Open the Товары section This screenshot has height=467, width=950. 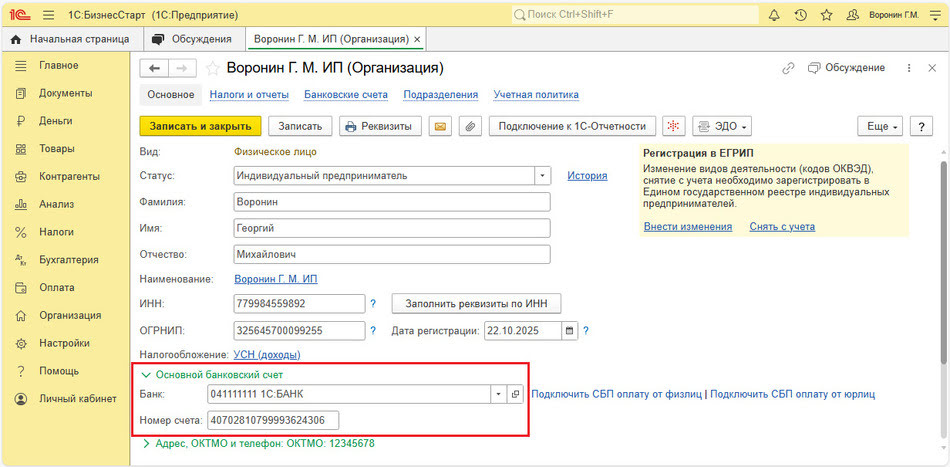click(x=57, y=149)
